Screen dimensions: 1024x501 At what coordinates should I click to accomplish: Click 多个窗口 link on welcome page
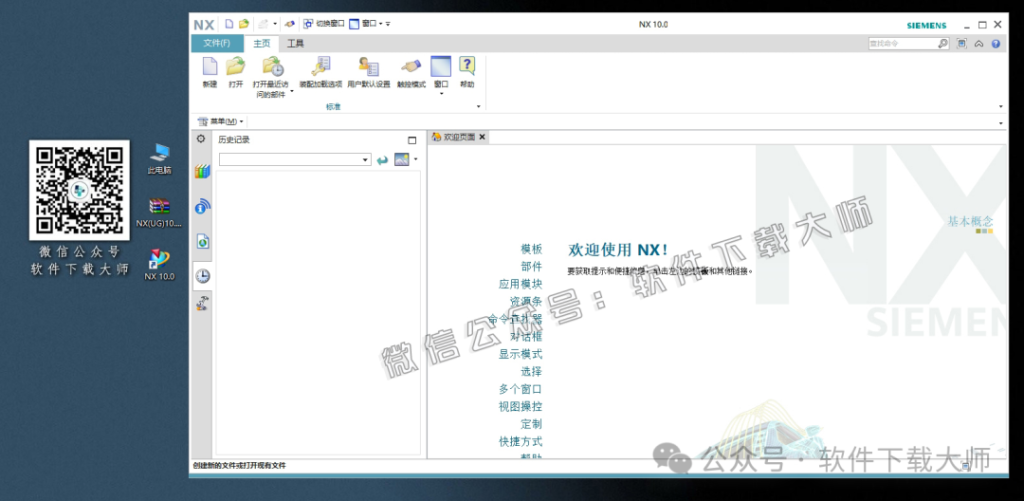click(520, 389)
